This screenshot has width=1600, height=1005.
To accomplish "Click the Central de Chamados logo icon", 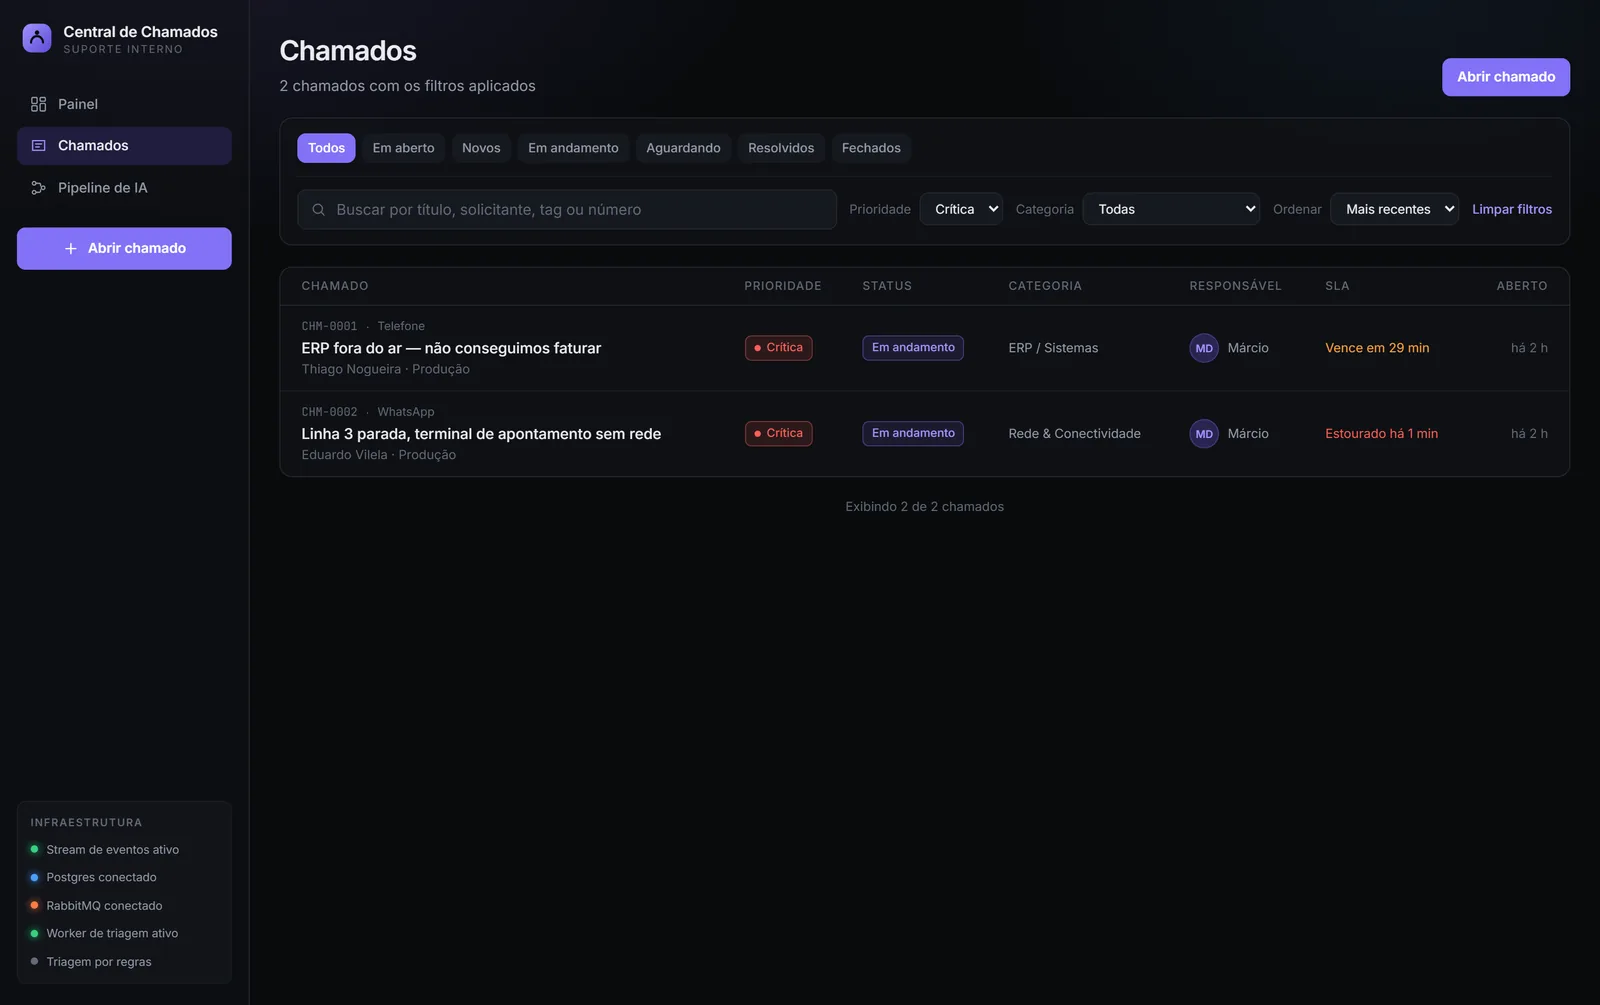I will tap(37, 38).
